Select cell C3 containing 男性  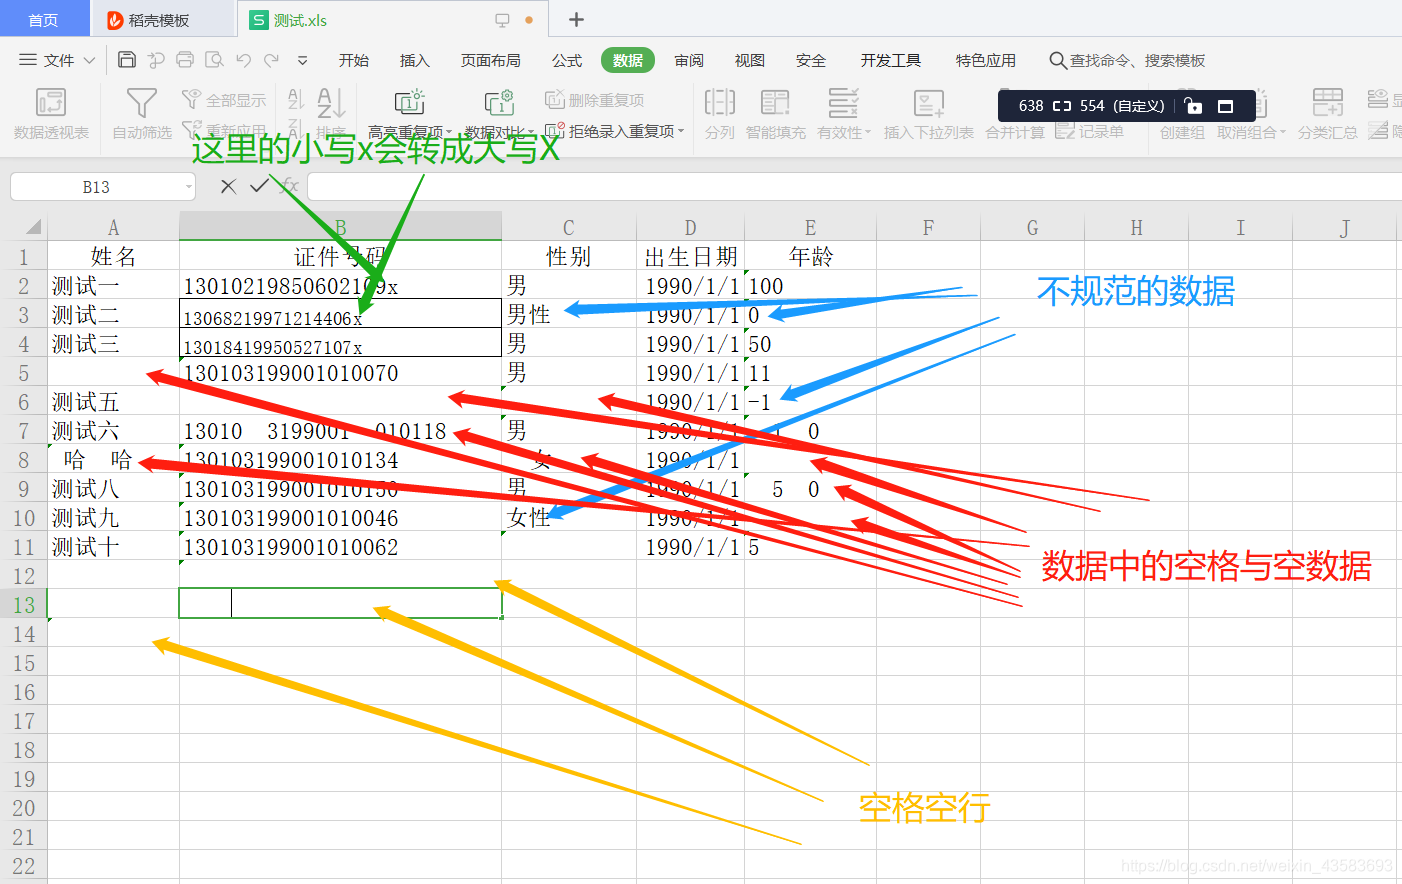[568, 315]
